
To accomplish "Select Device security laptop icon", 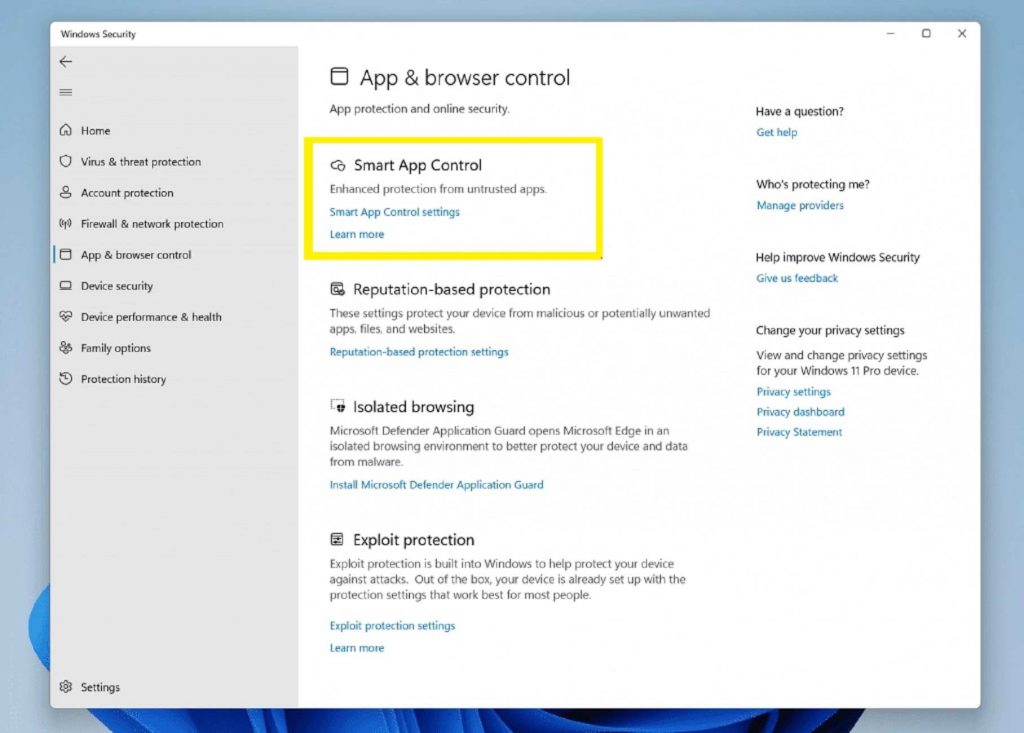I will coord(66,286).
